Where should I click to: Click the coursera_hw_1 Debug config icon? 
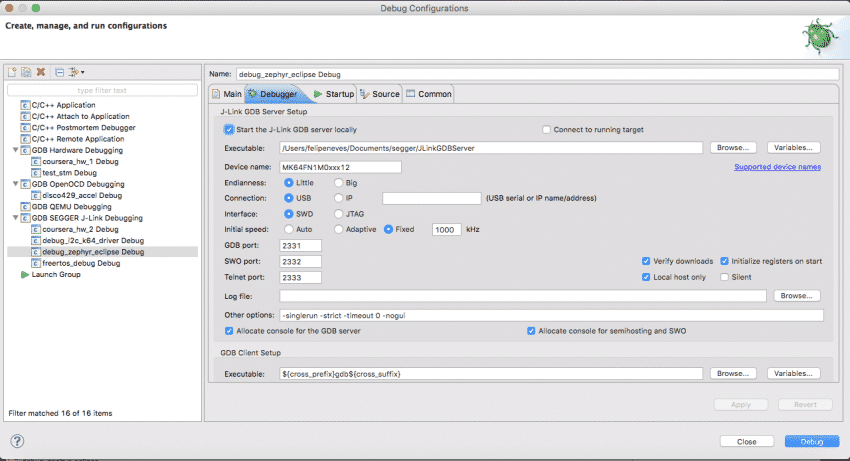coord(36,162)
